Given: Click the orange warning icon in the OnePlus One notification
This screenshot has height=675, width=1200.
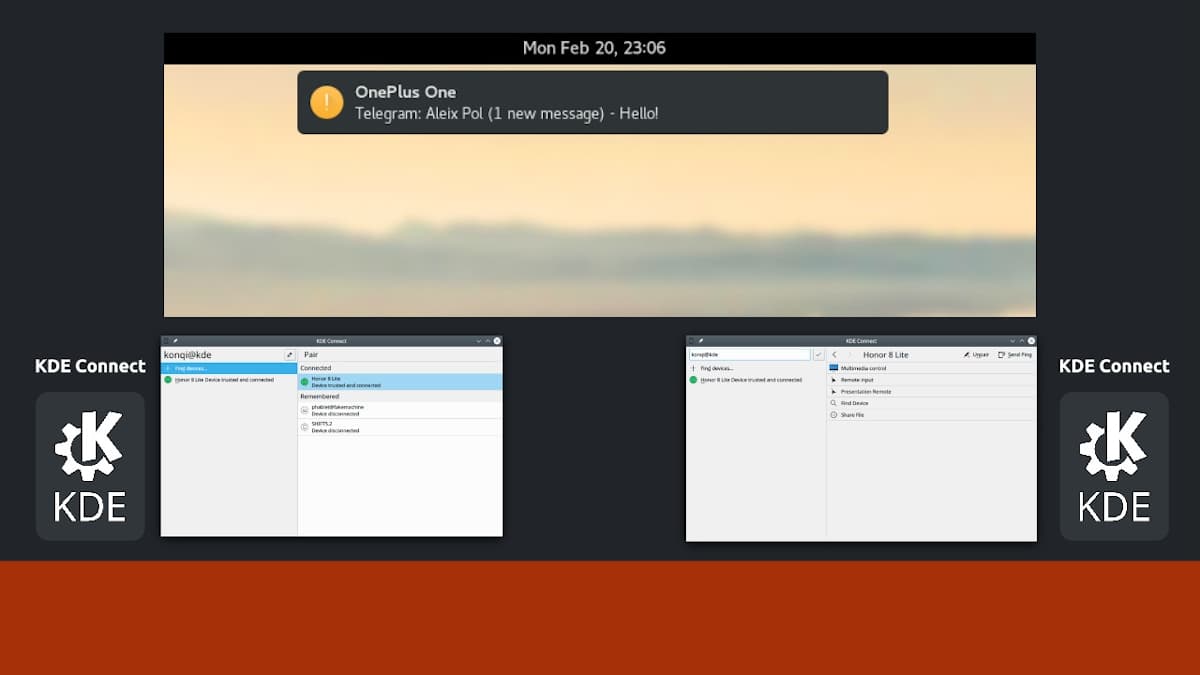Looking at the screenshot, I should click(327, 102).
